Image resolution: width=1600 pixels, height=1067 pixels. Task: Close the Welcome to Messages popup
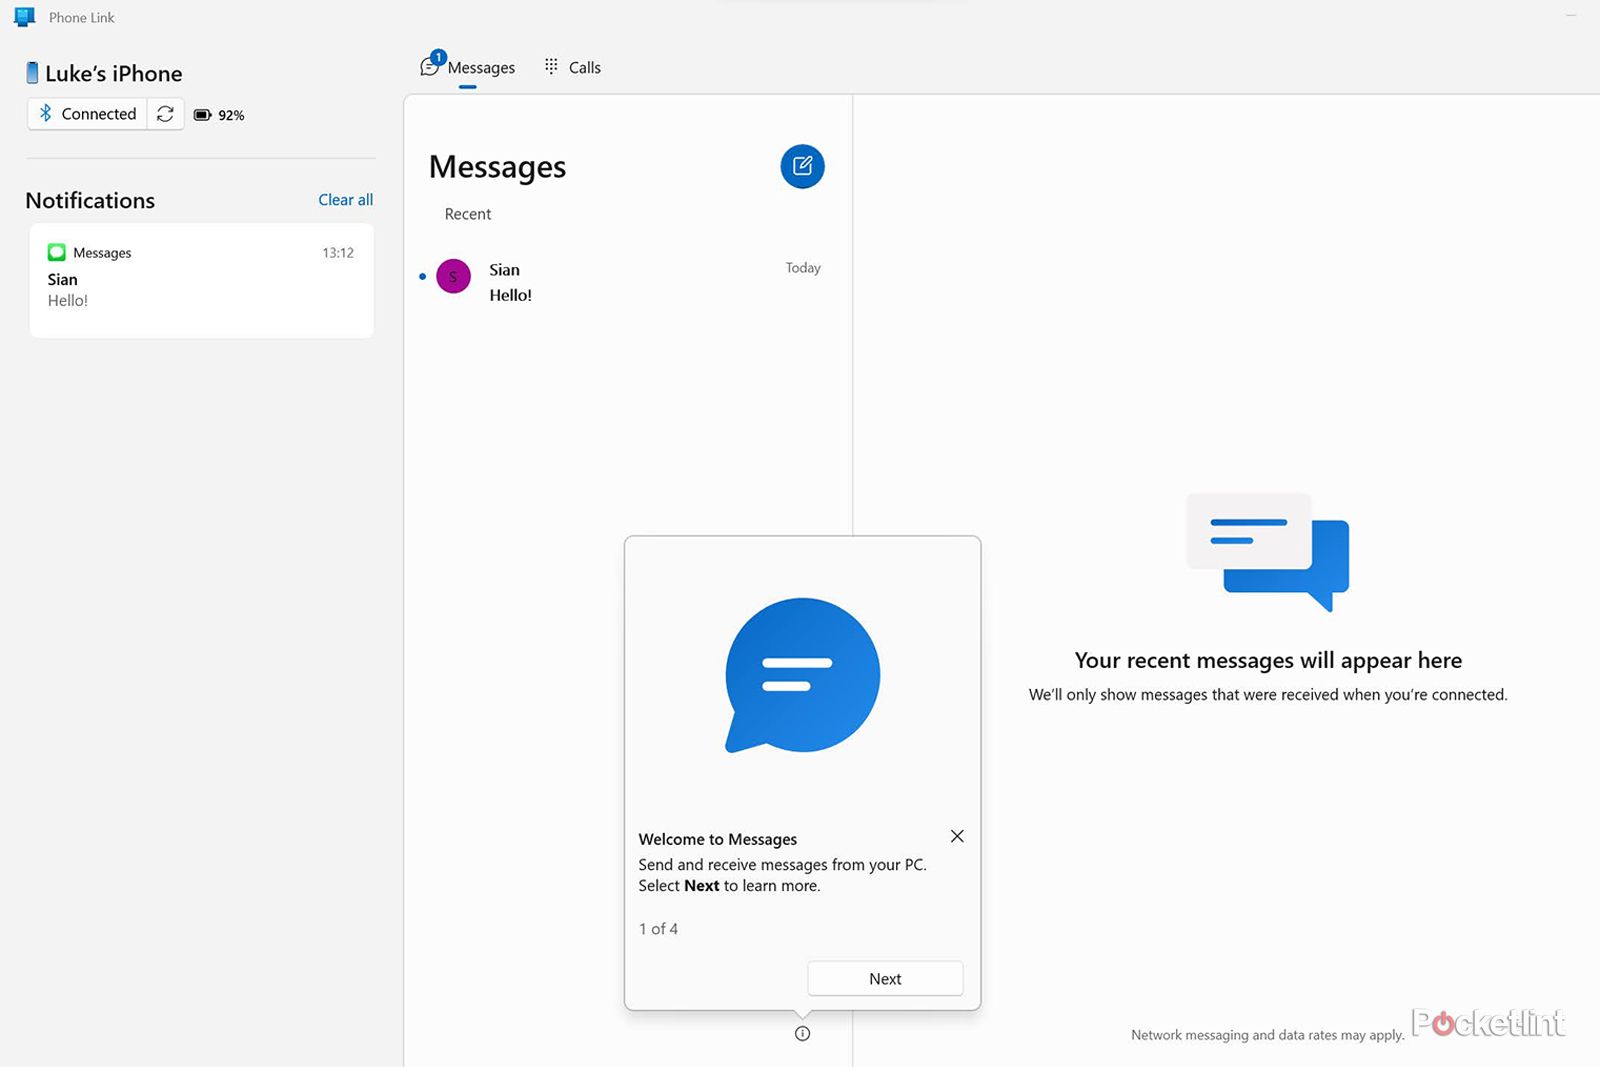[957, 836]
